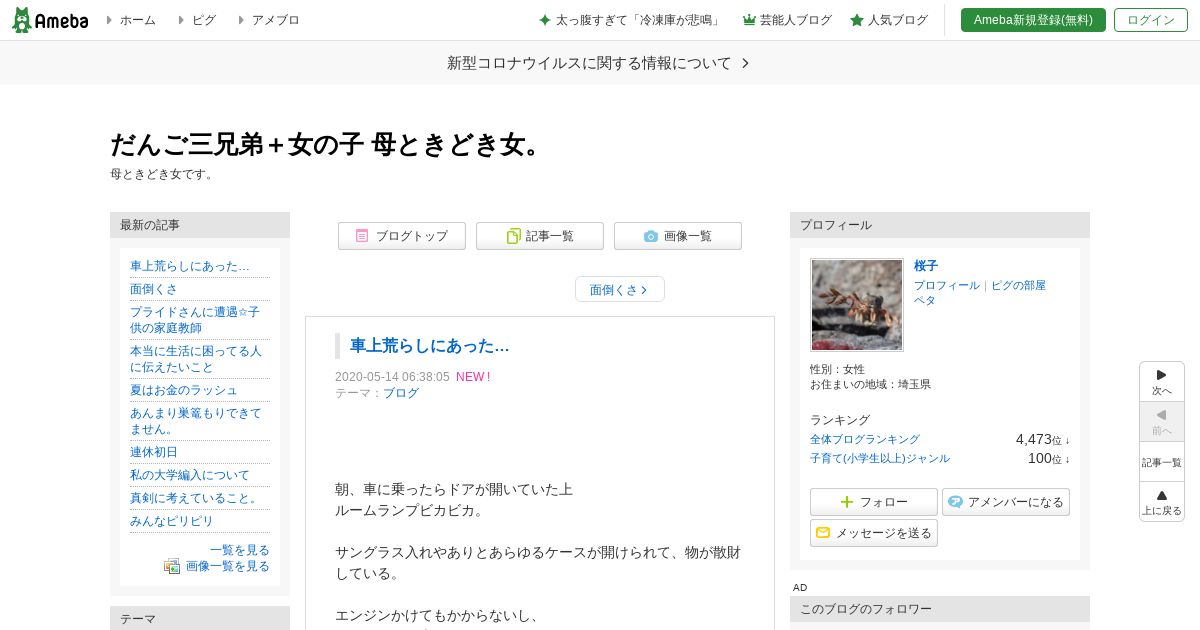Select sidebar article みんなピリピリ
The width and height of the screenshot is (1200, 630).
172,521
